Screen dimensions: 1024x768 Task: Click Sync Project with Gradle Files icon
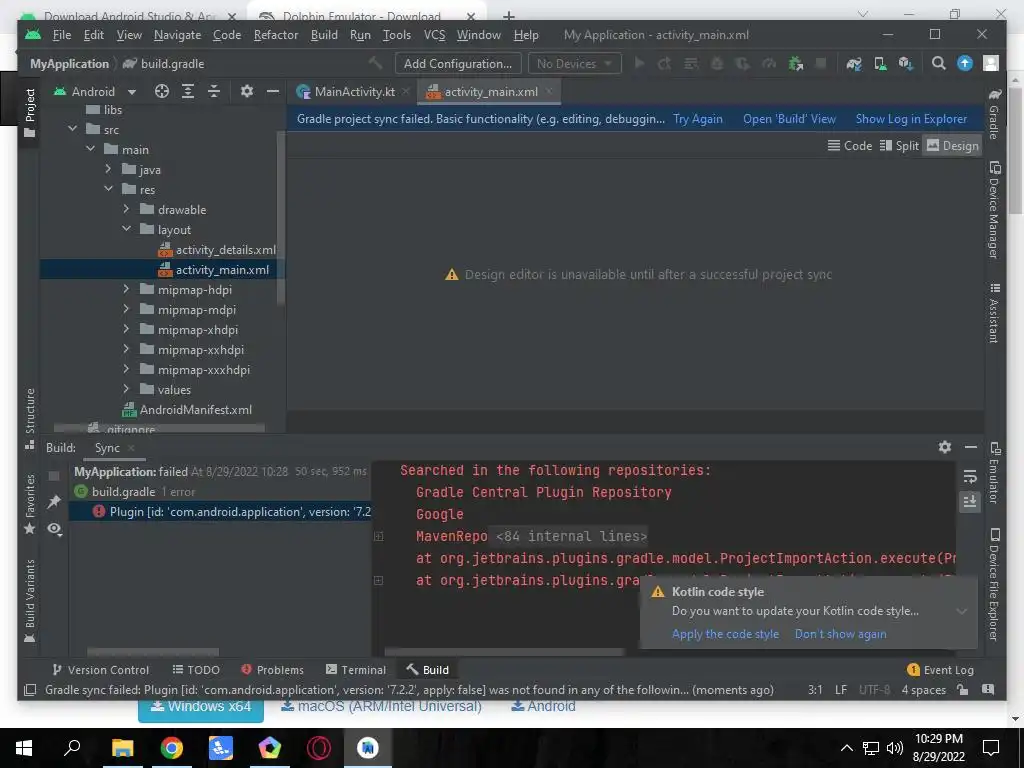point(854,63)
